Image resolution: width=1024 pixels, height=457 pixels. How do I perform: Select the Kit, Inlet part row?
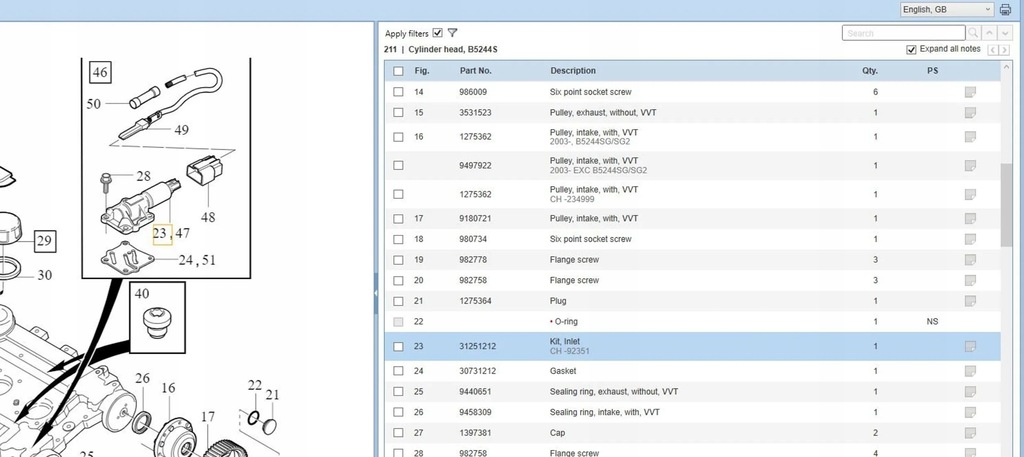600,346
